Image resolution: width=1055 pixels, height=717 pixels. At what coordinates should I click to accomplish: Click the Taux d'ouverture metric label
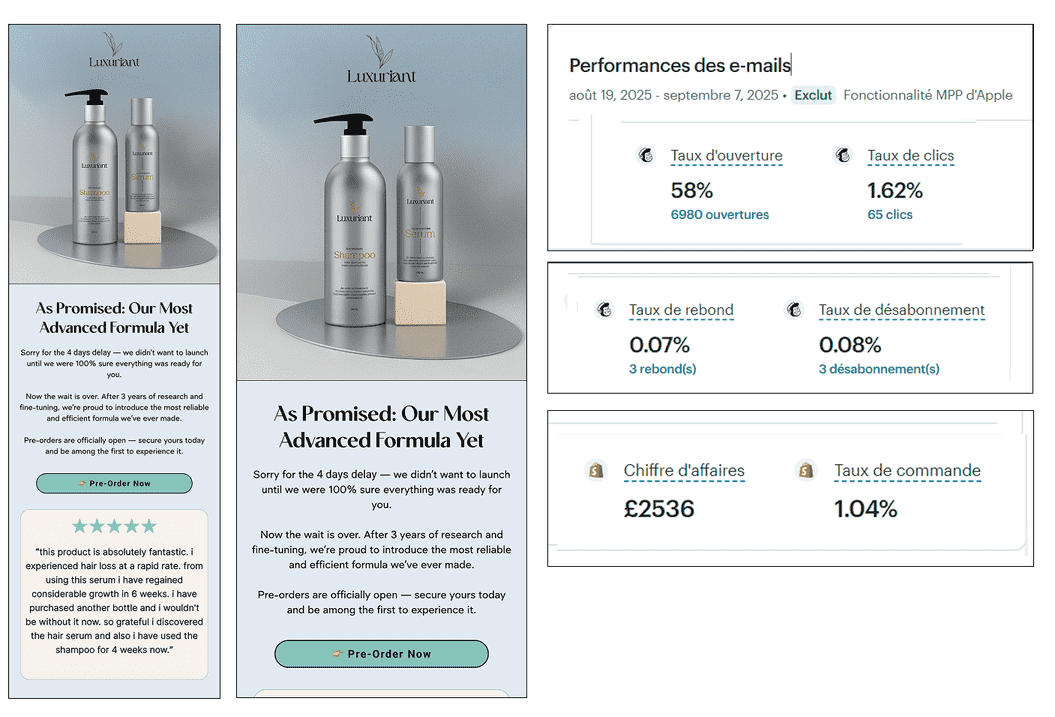(x=726, y=156)
